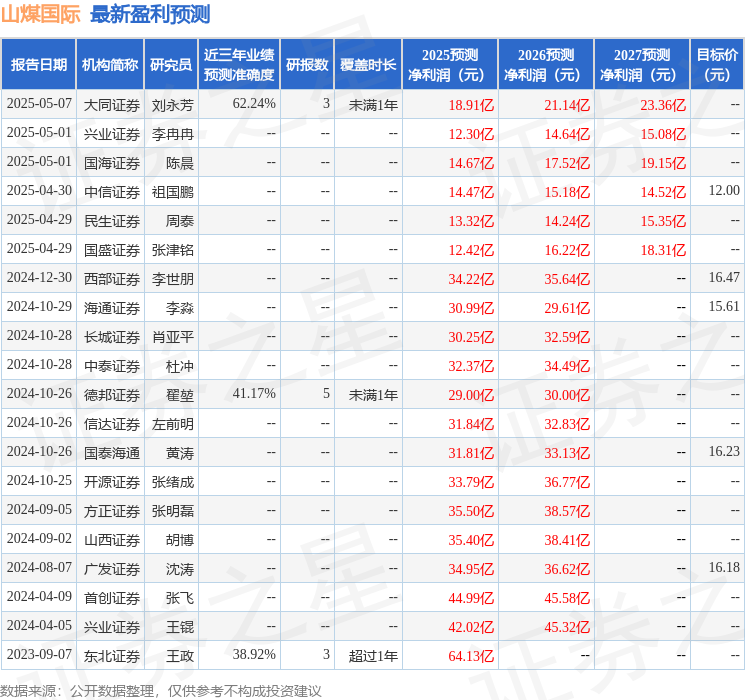The height and width of the screenshot is (700, 745).
Task: Select the 2025预测净利润 column header
Action: click(x=449, y=65)
